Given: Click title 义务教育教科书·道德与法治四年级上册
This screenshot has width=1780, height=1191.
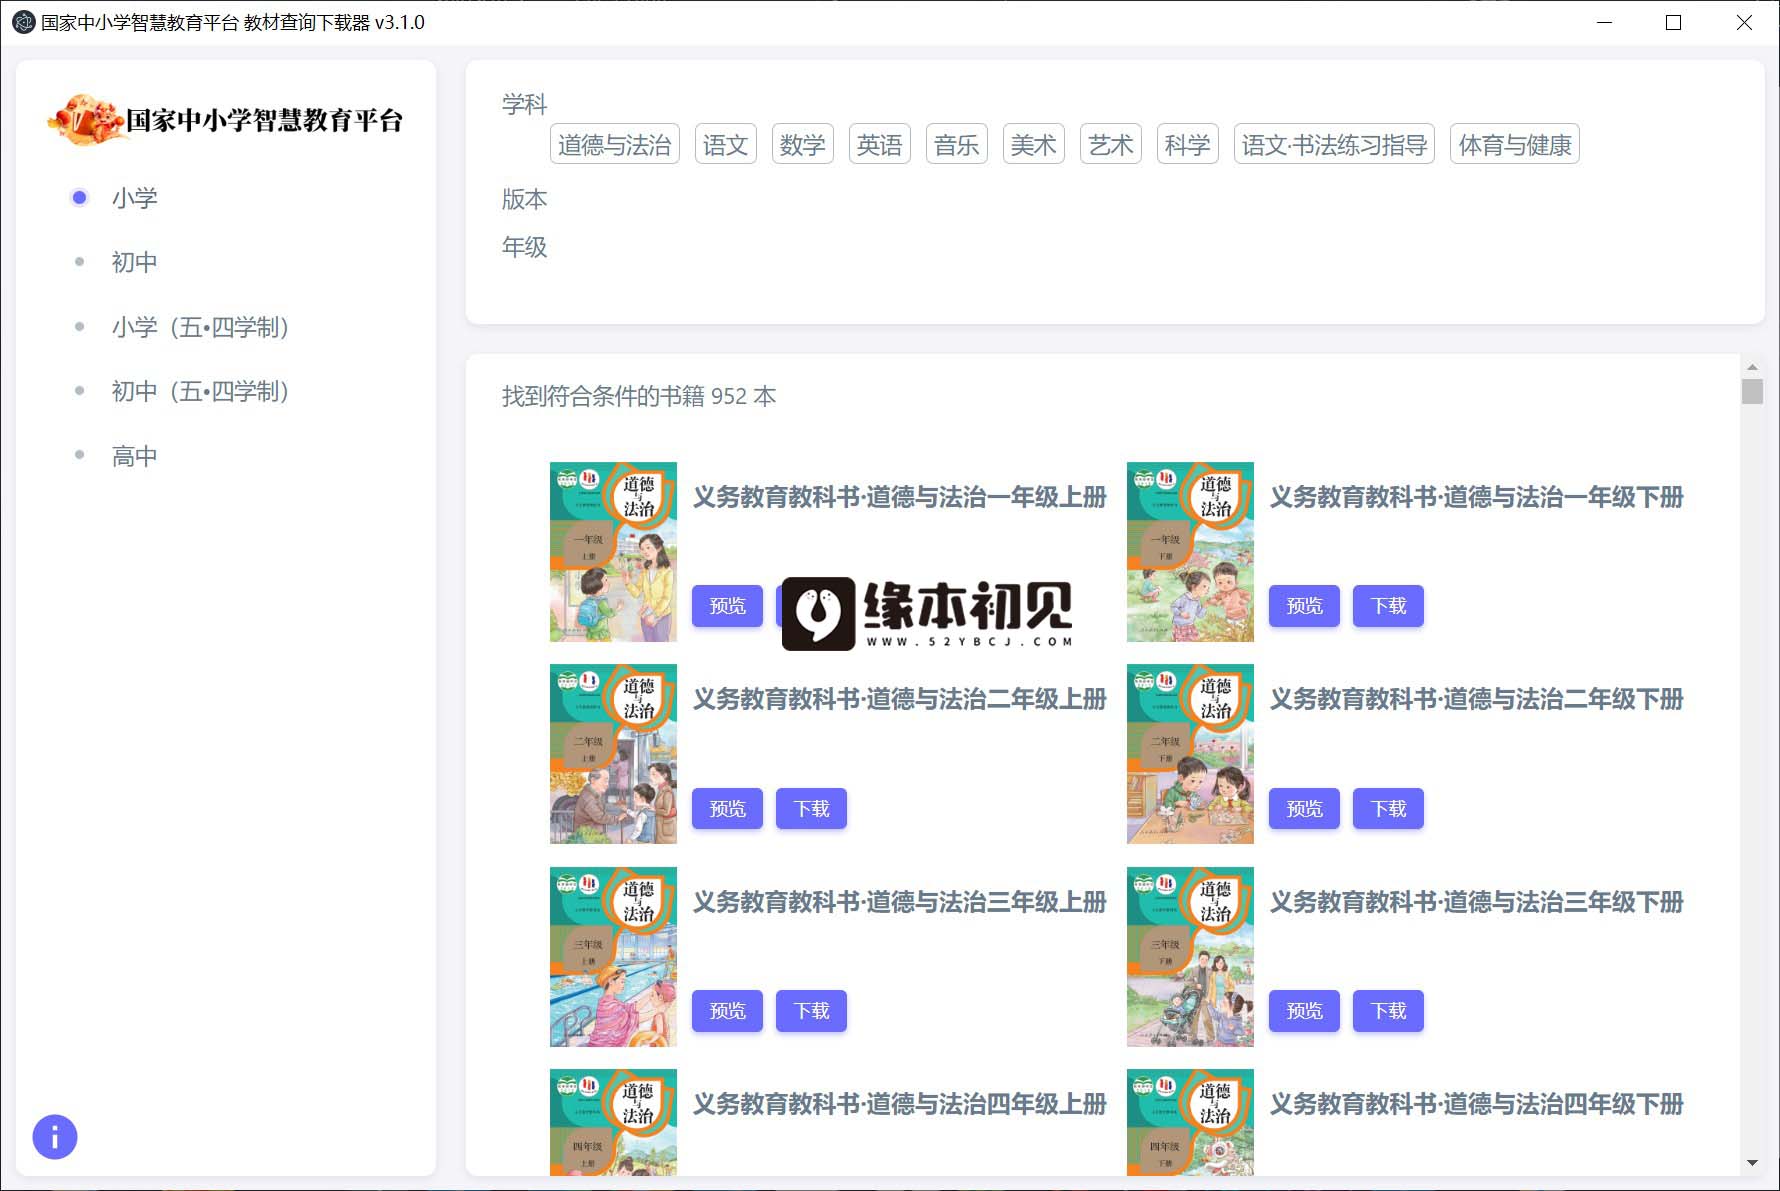Looking at the screenshot, I should 900,1104.
